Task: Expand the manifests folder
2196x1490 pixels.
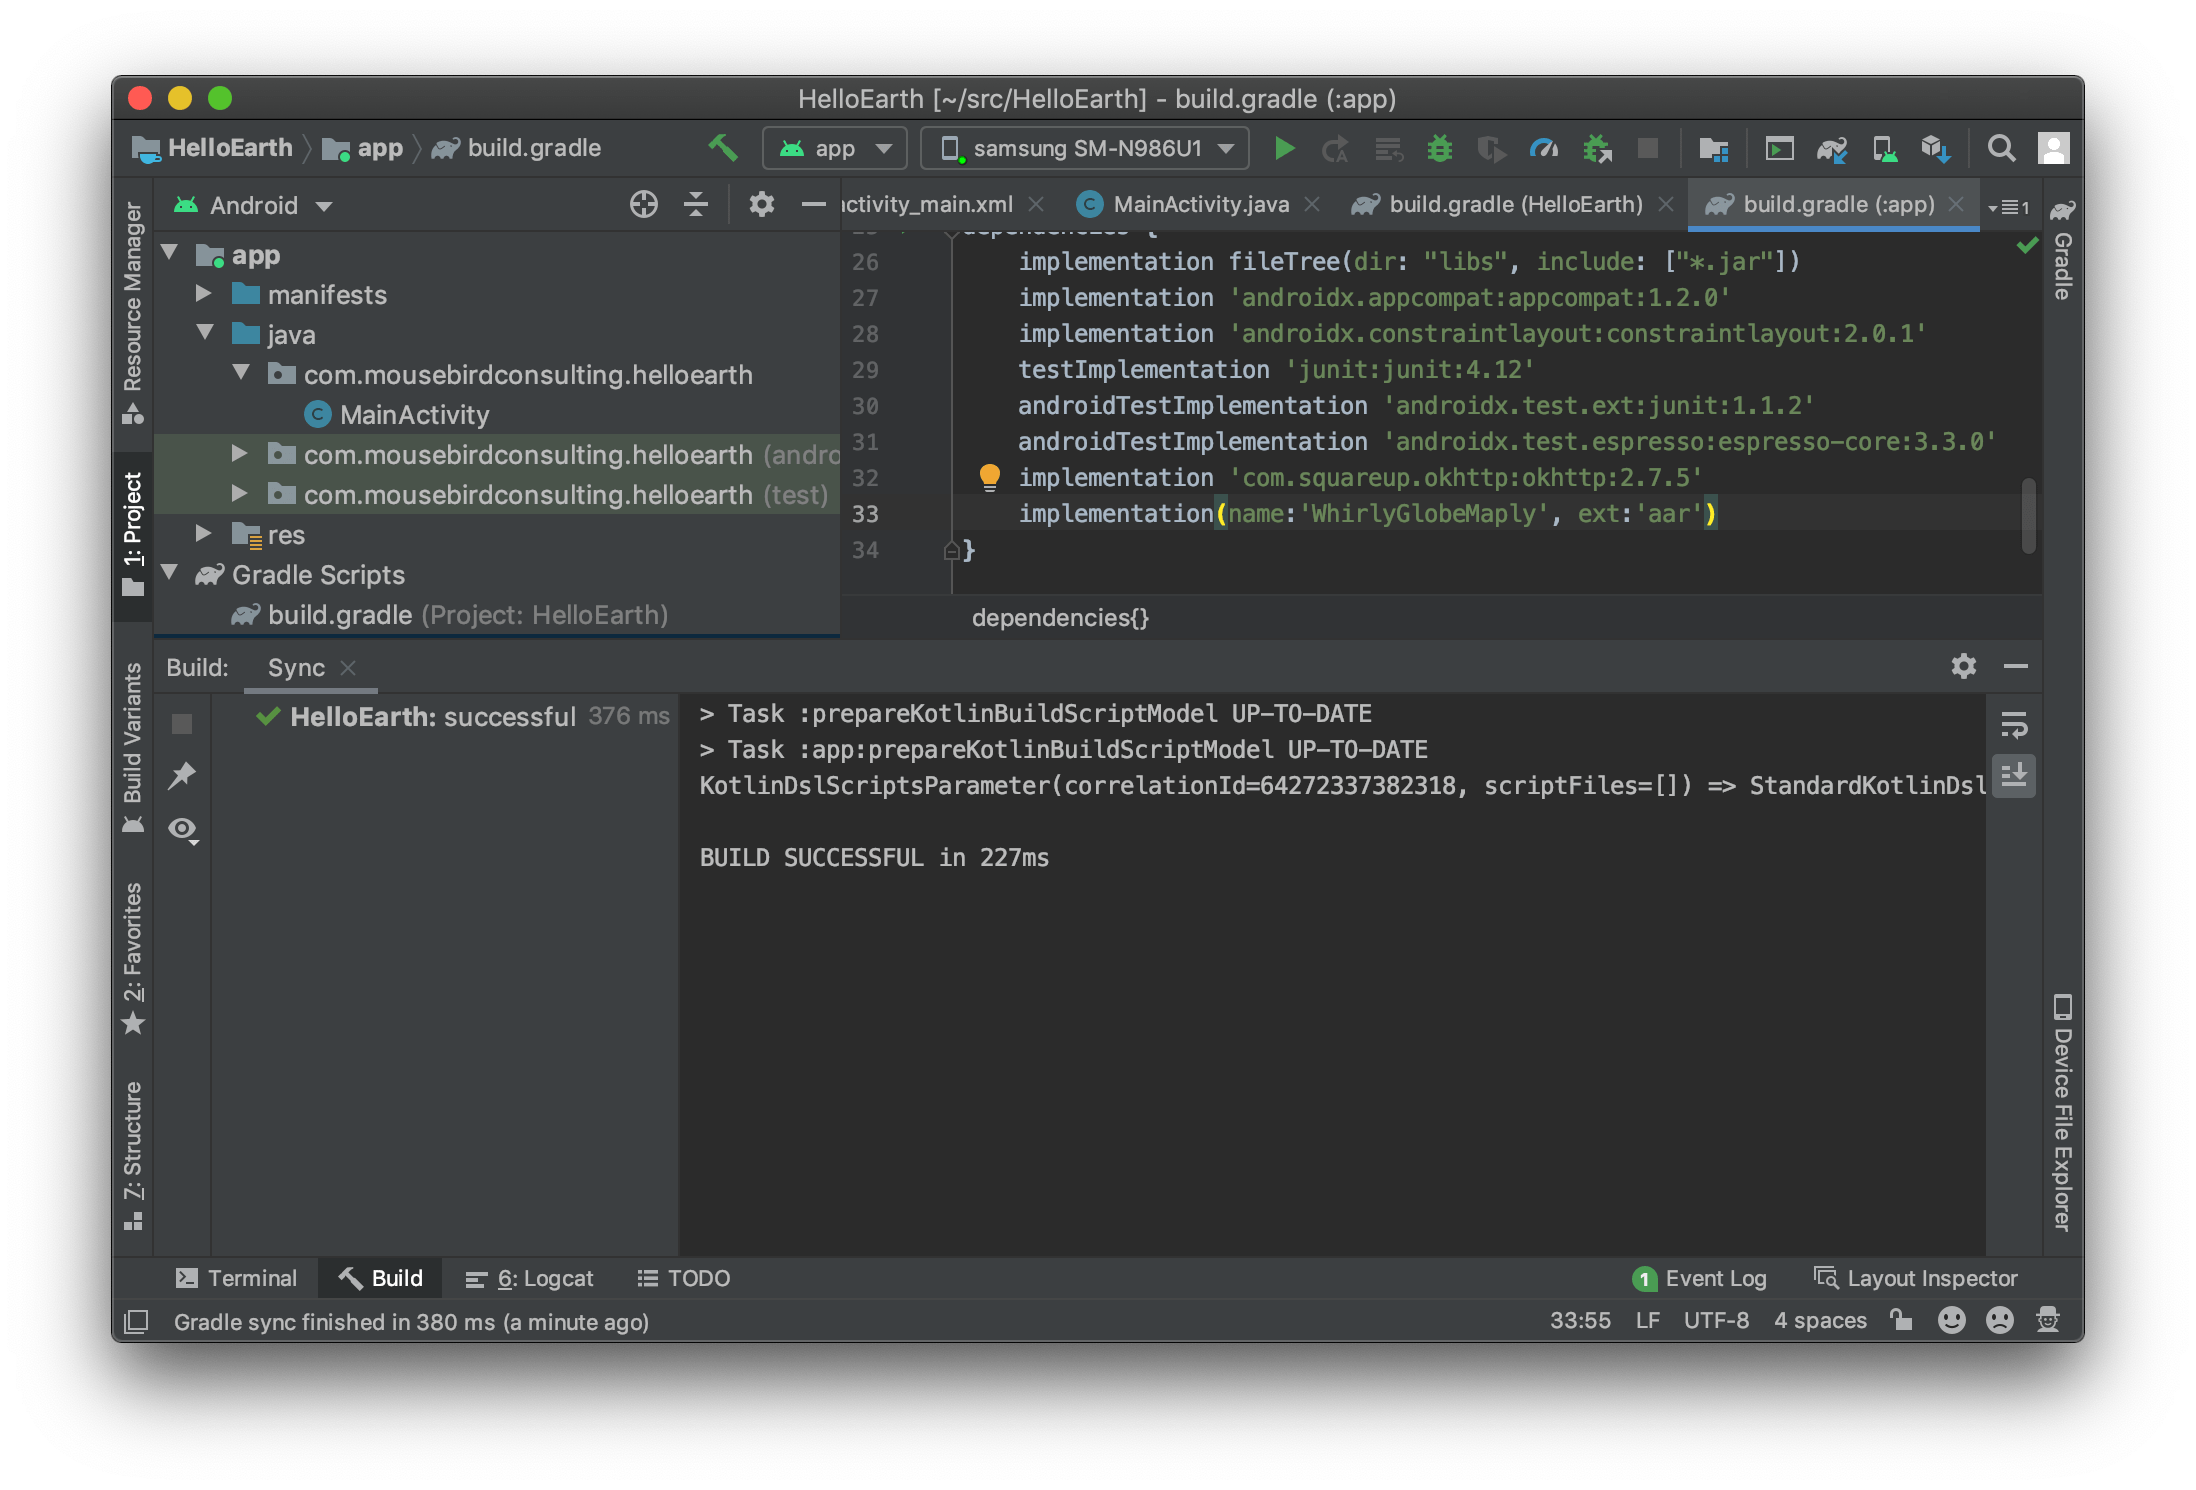Action: [x=204, y=293]
